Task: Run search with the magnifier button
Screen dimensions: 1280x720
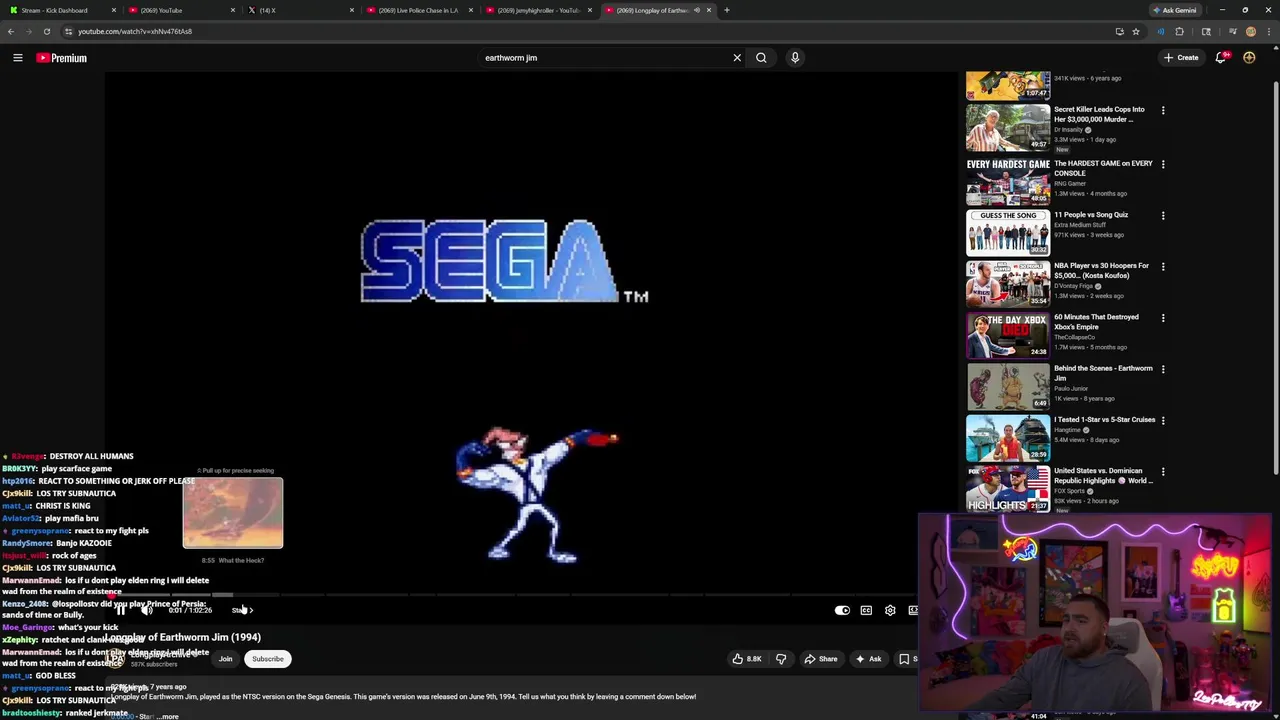Action: [x=761, y=58]
